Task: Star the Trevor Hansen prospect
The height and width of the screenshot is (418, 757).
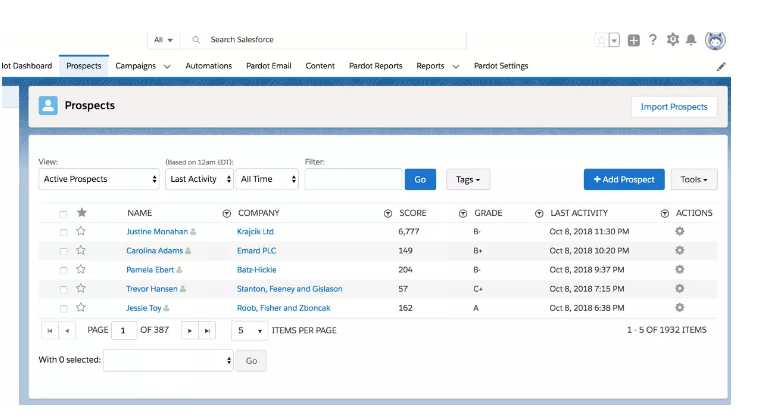Action: click(x=81, y=288)
